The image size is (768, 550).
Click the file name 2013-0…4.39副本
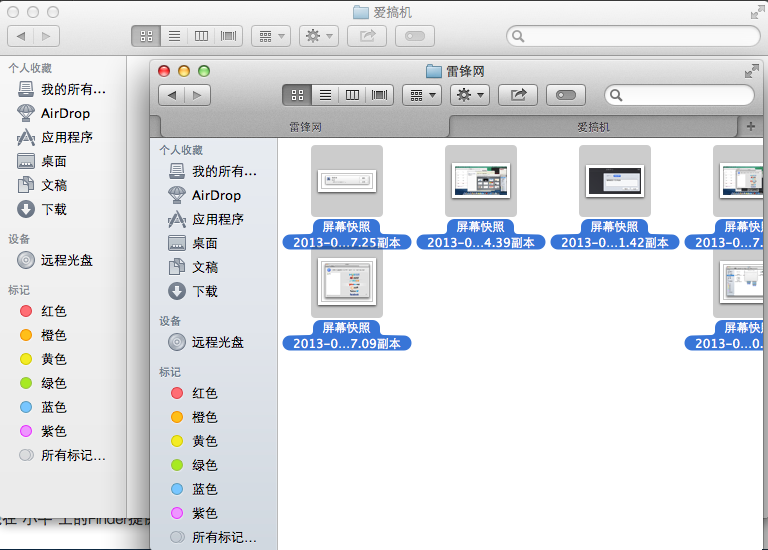[x=480, y=242]
